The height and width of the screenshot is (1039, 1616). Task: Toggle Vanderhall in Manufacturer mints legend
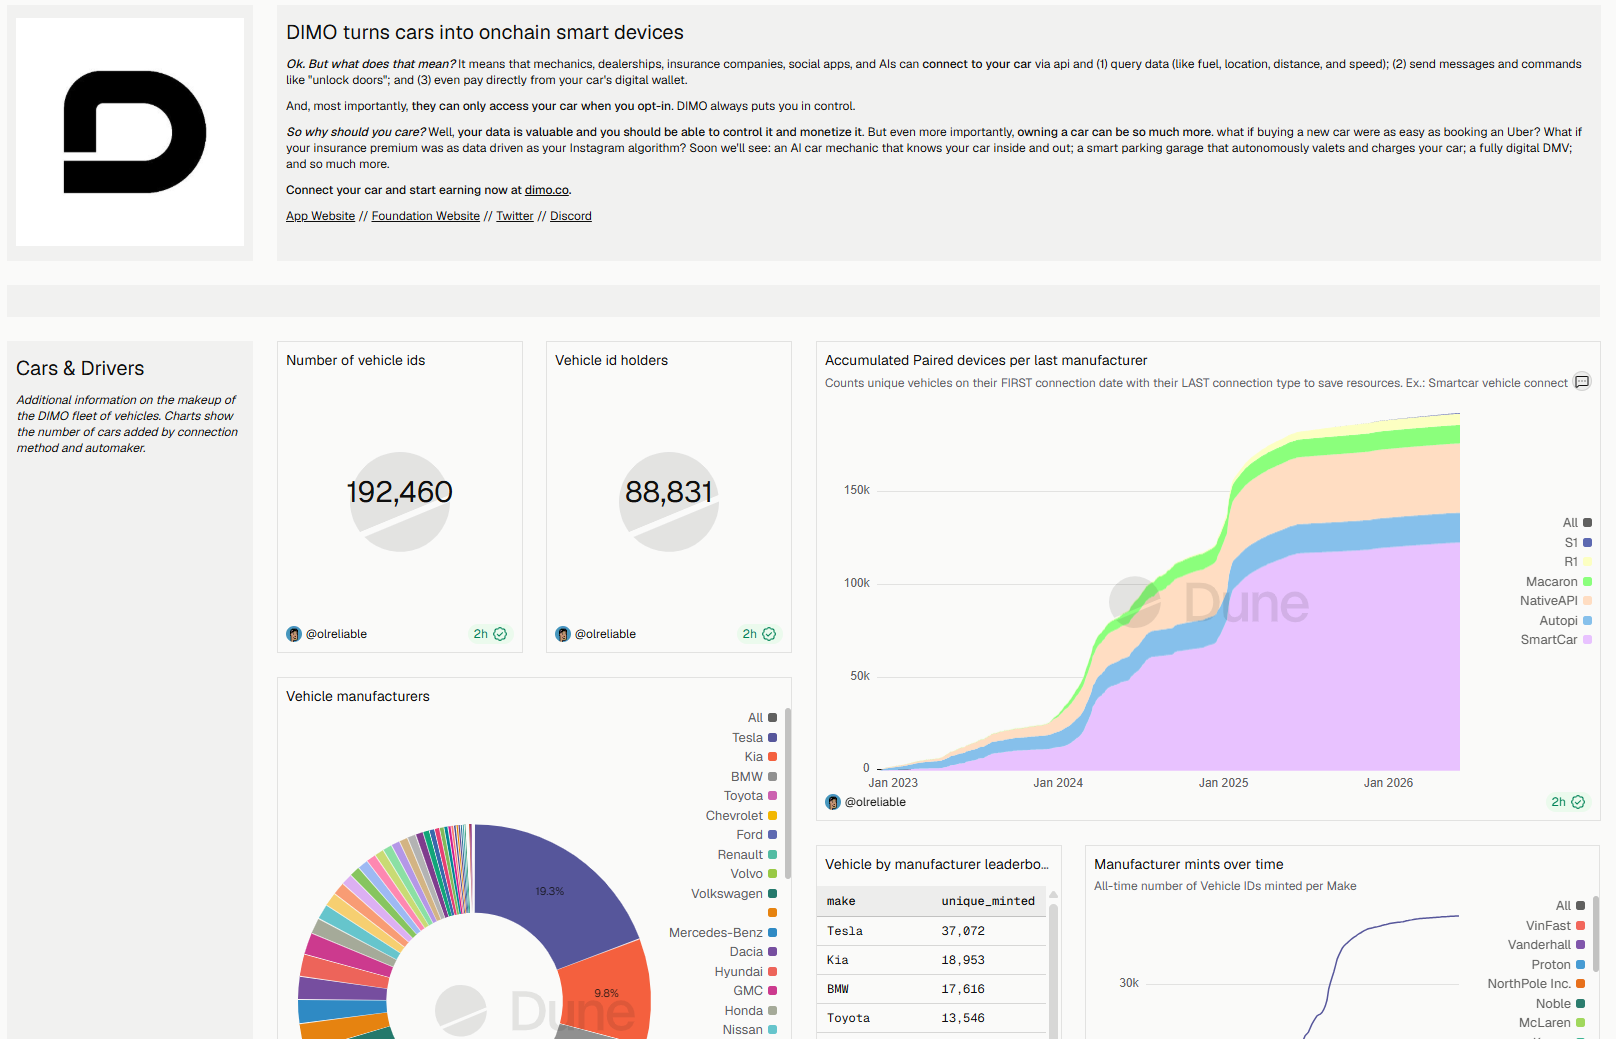coord(1546,945)
